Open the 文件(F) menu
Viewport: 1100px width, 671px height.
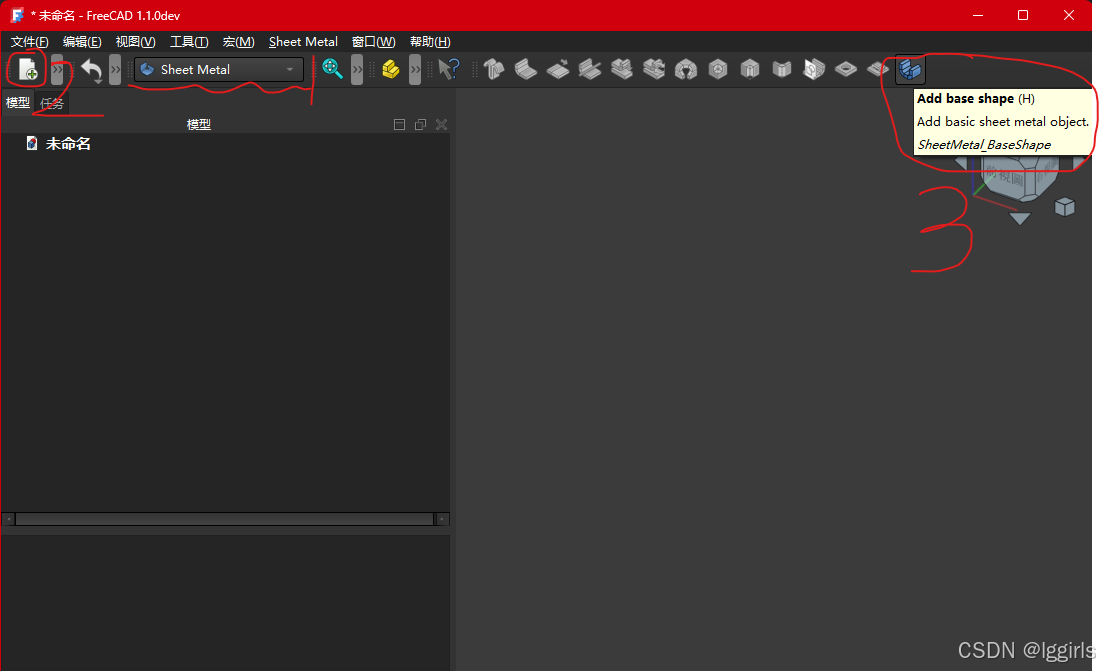pos(29,42)
